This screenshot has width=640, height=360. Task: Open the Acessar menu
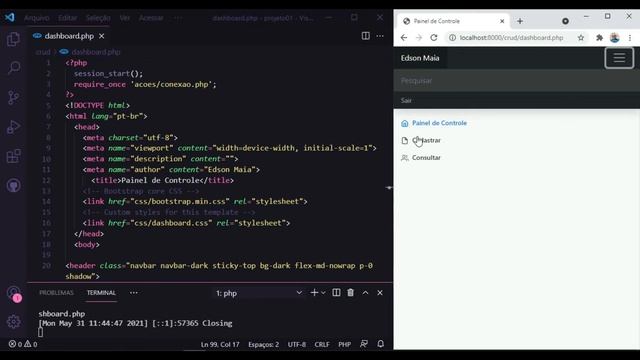click(151, 18)
